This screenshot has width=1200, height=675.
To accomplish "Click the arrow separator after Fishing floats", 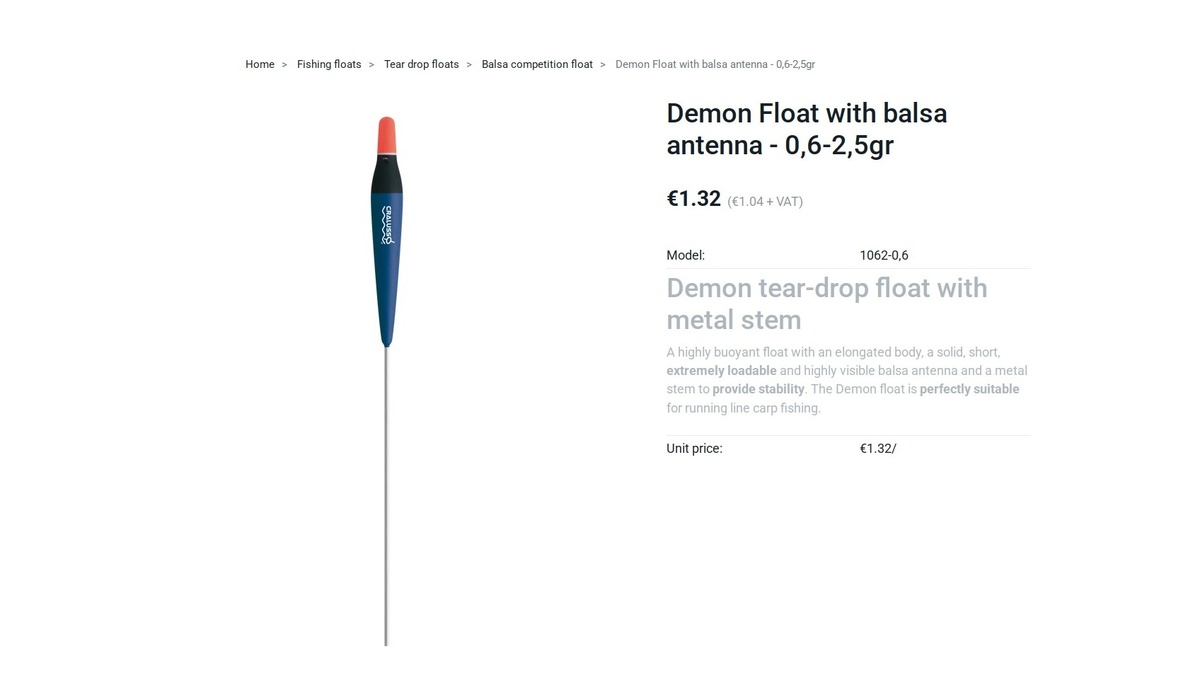I will click(x=372, y=65).
